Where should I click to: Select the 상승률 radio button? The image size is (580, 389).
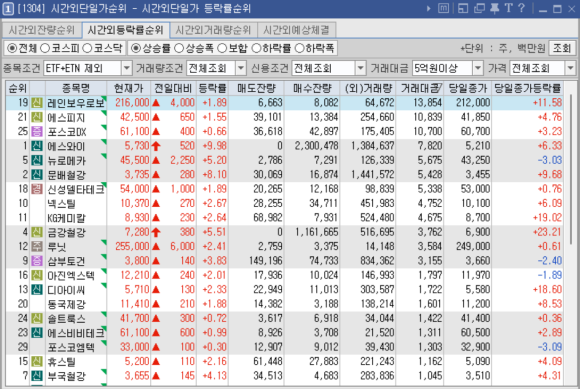click(x=151, y=48)
